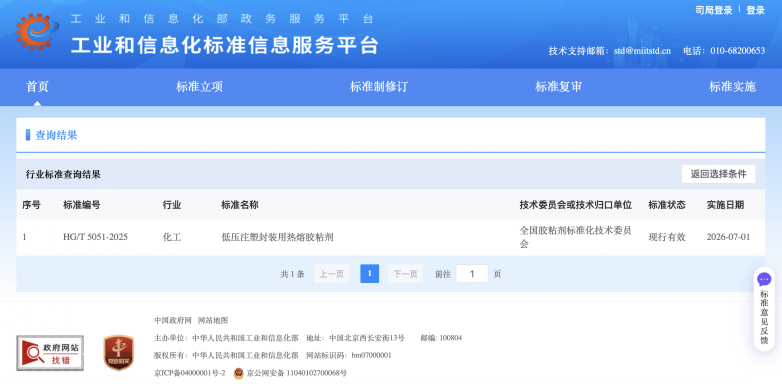Switch to the 标准制修订 tab
This screenshot has width=782, height=384.
coord(379,87)
